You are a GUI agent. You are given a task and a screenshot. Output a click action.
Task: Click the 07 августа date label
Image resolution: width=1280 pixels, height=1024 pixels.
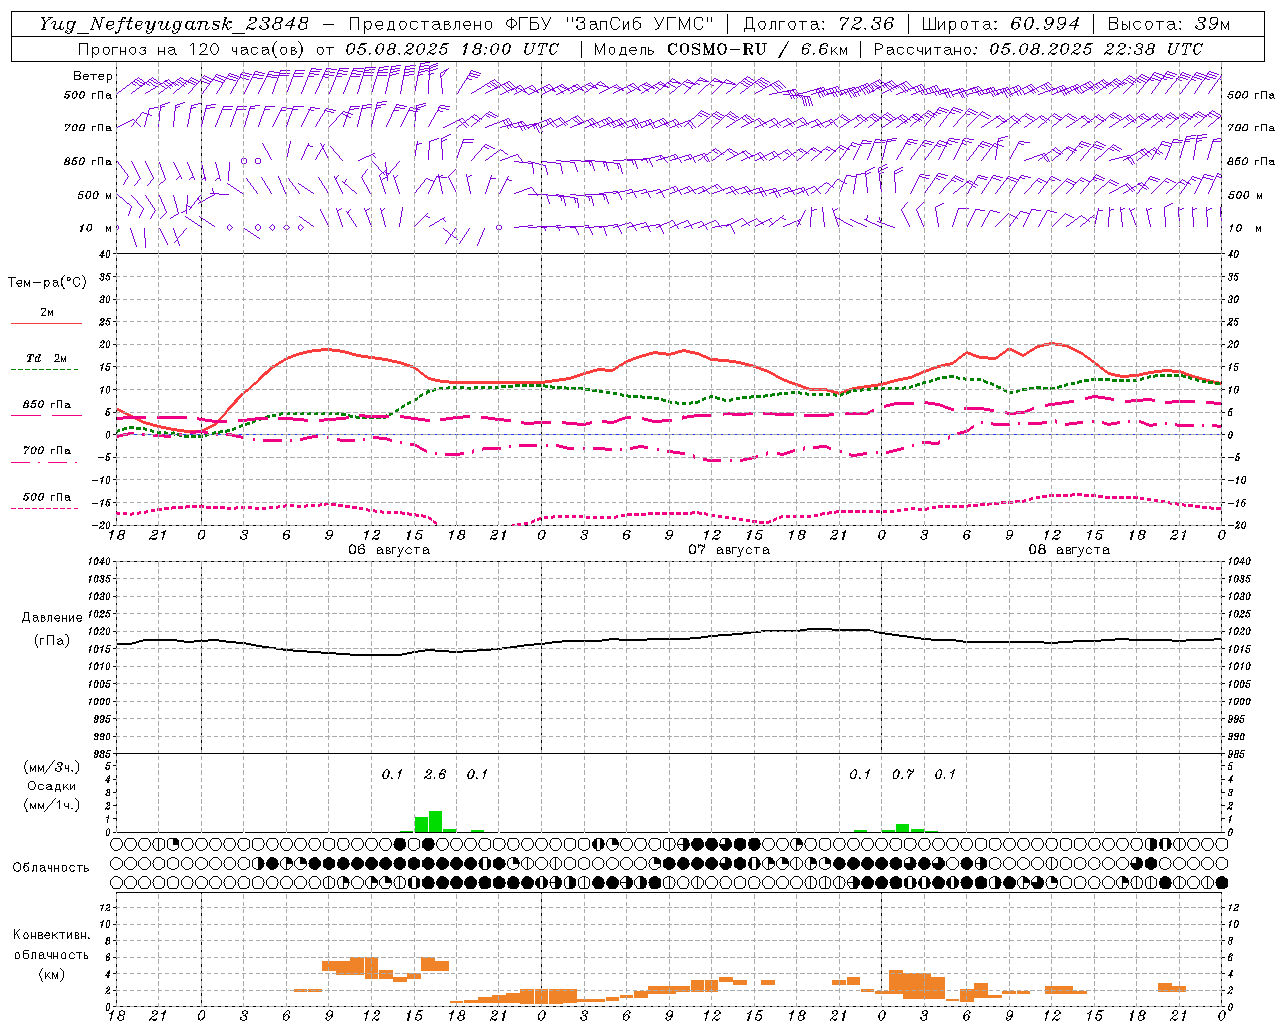click(729, 550)
